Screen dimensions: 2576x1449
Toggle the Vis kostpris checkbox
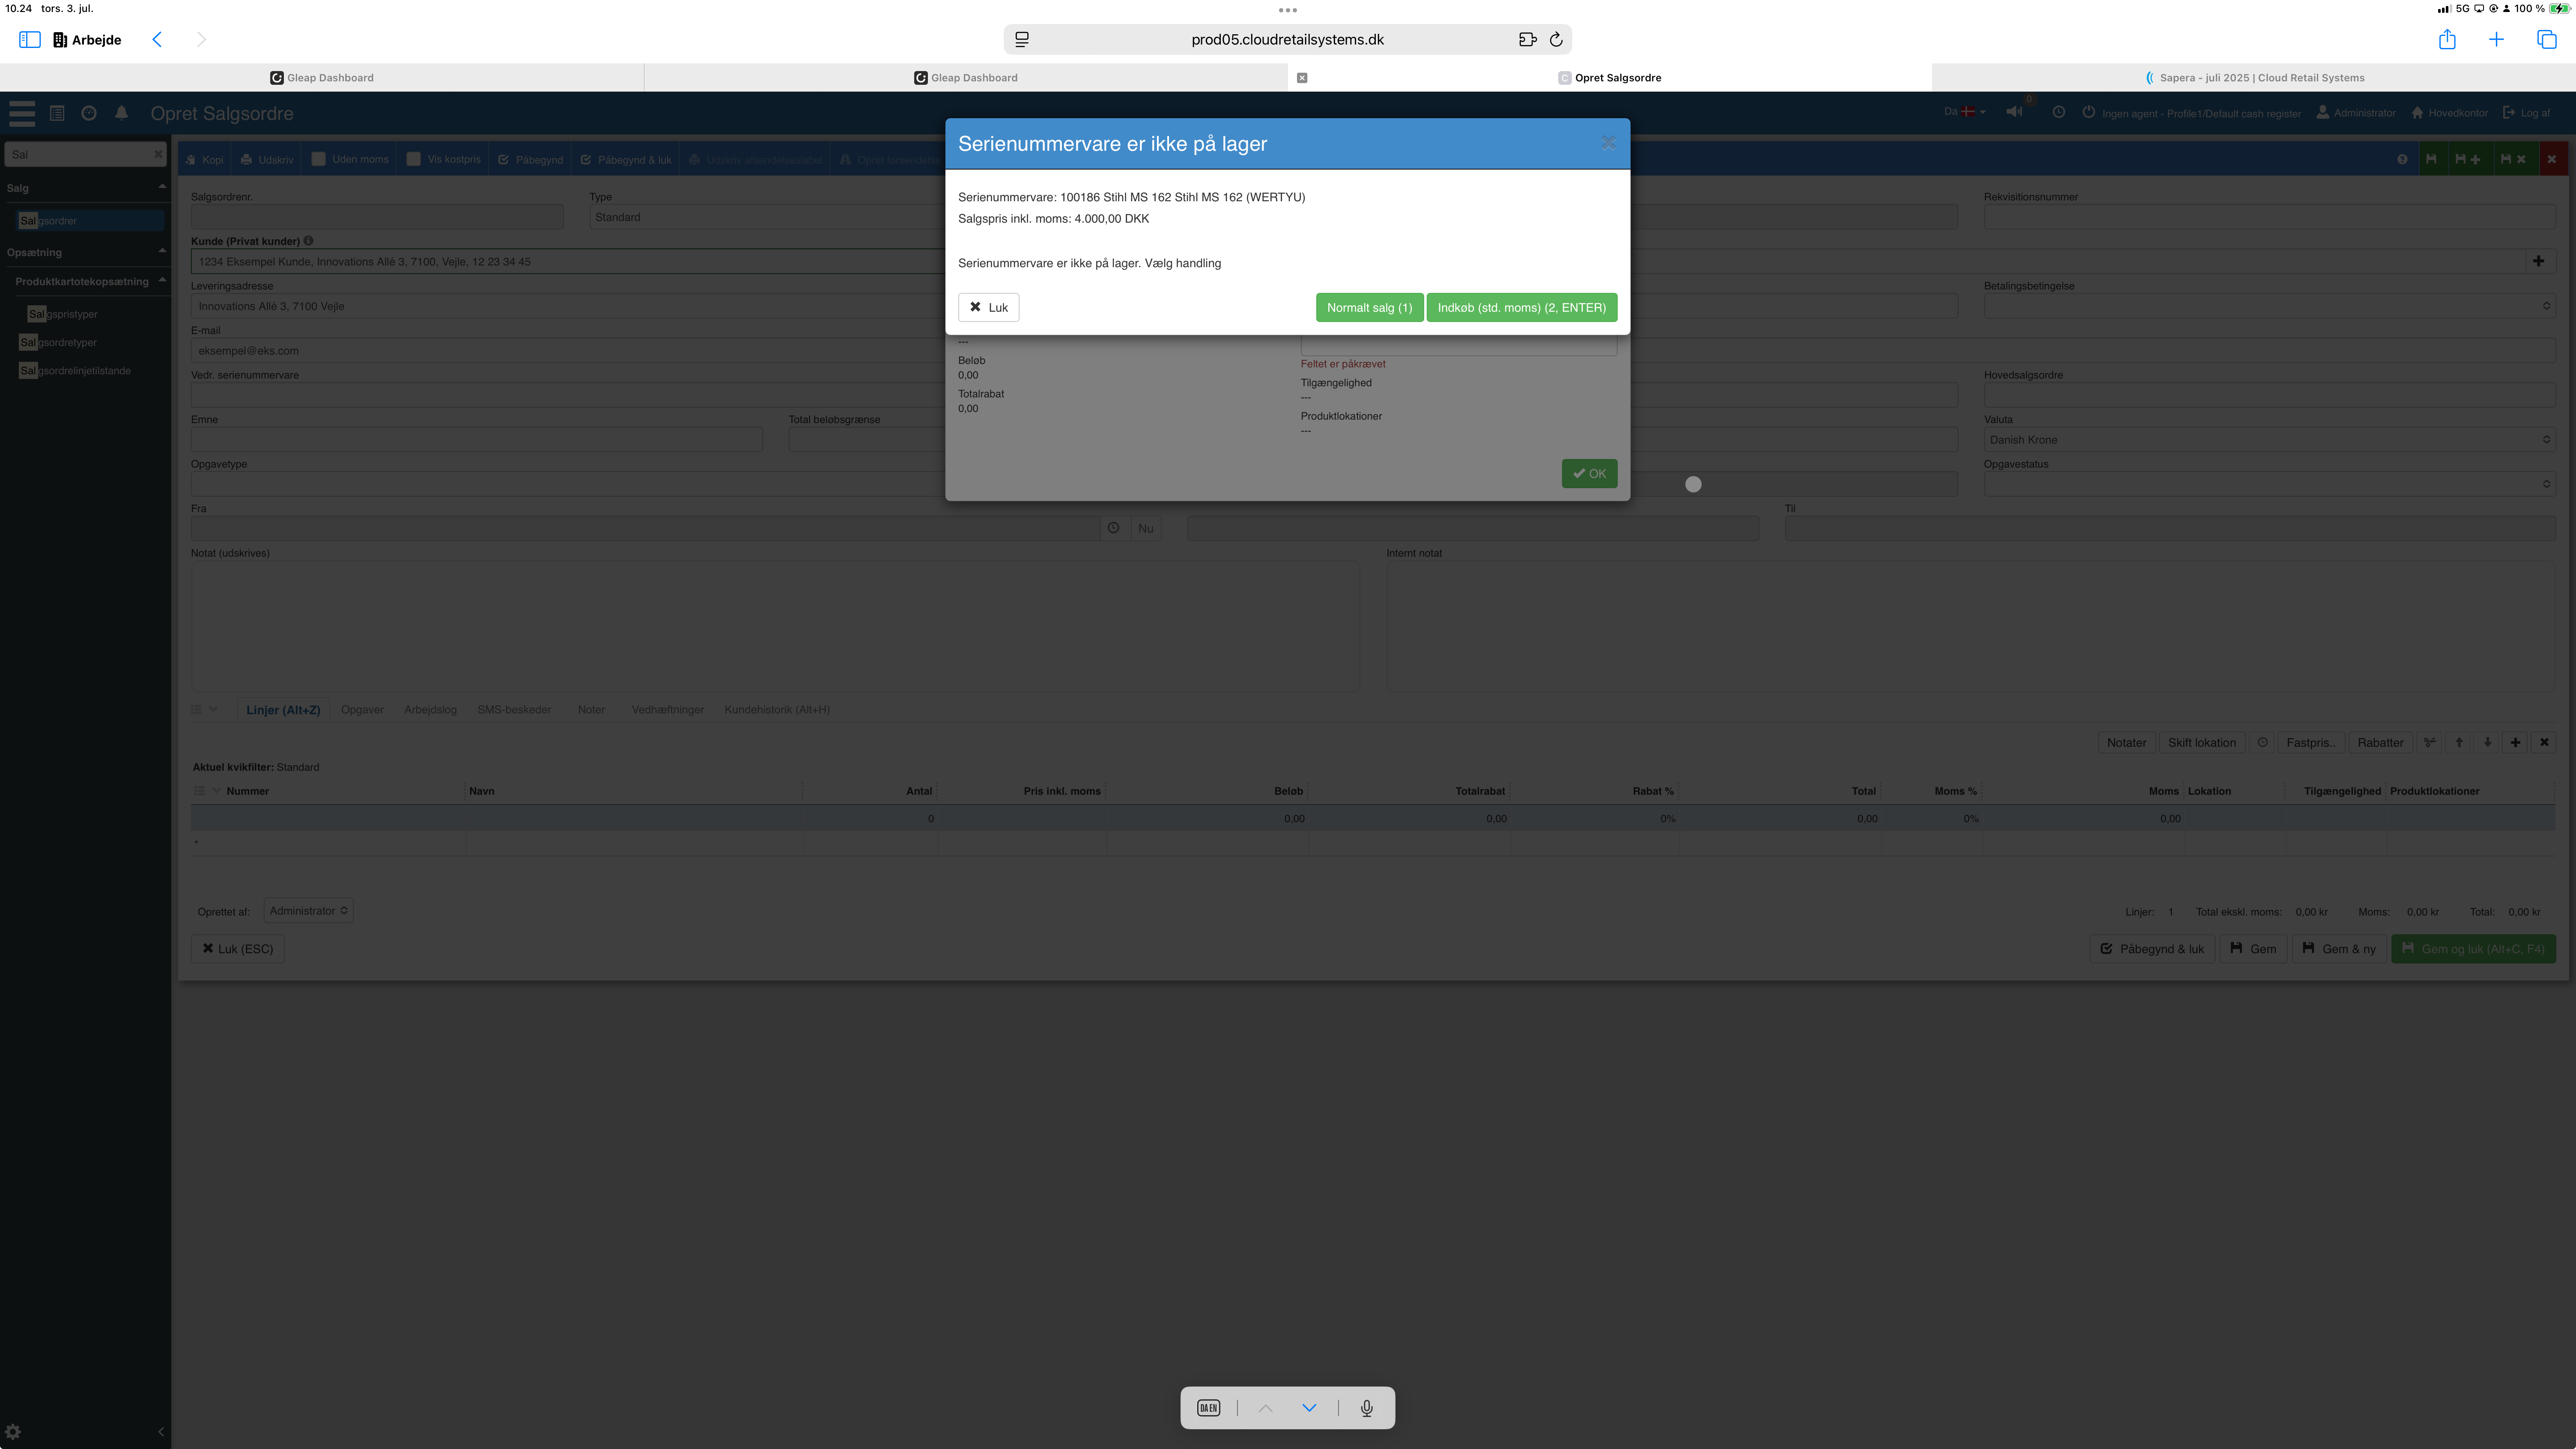point(414,159)
